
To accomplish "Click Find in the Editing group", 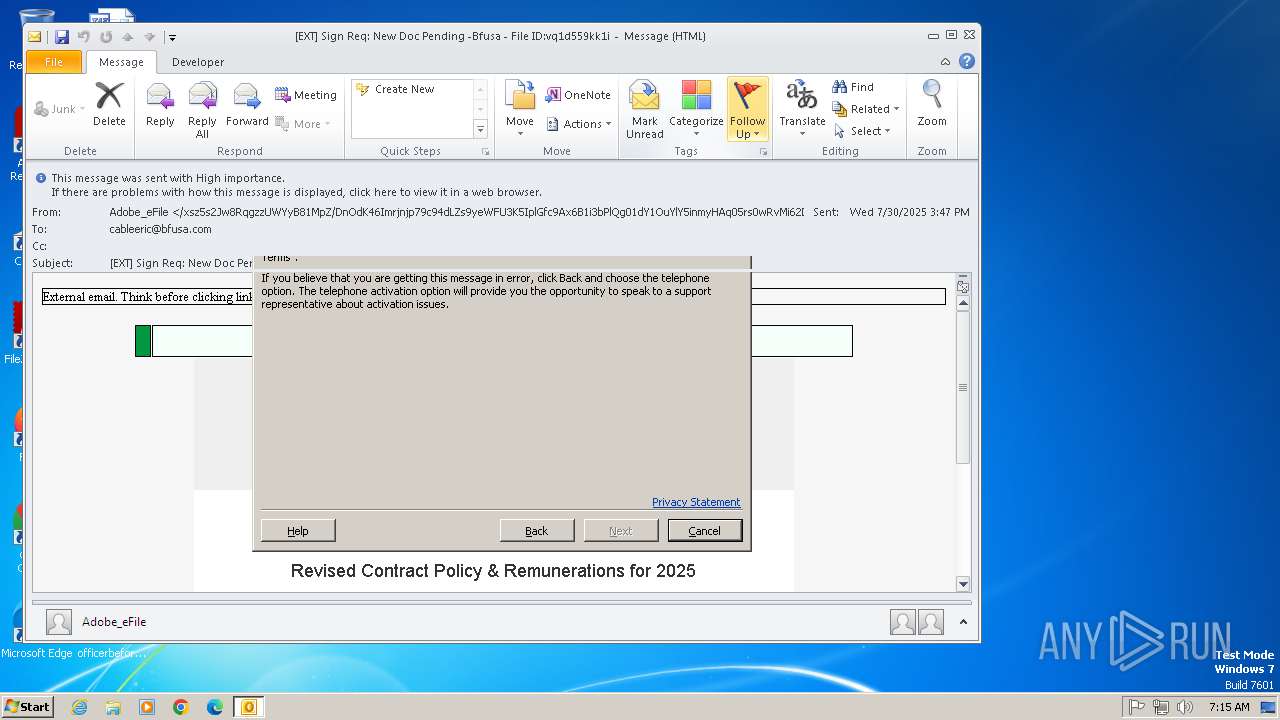I will (x=853, y=87).
